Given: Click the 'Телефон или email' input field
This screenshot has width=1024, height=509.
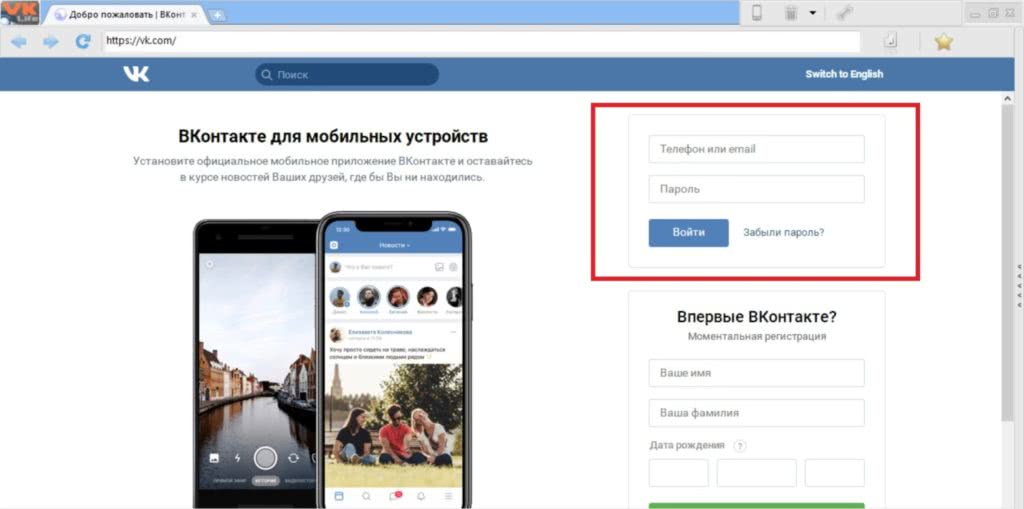Looking at the screenshot, I should 756,149.
